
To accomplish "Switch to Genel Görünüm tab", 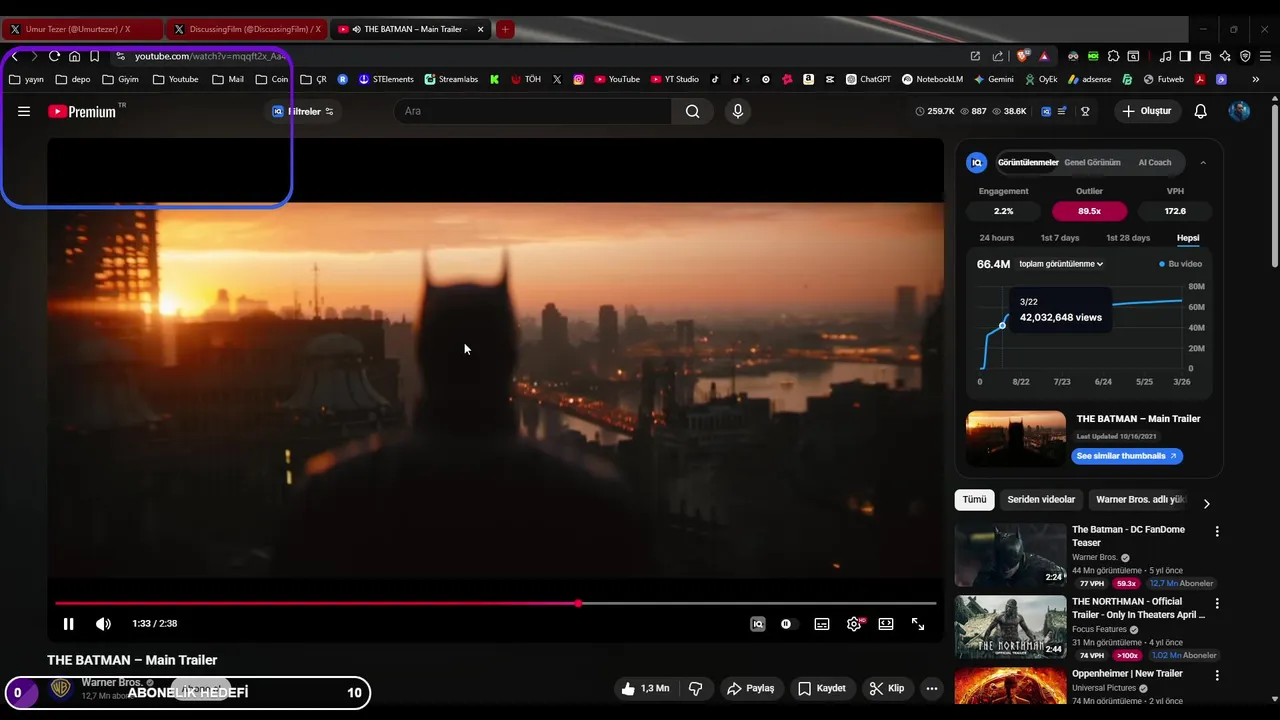I will (x=1092, y=163).
